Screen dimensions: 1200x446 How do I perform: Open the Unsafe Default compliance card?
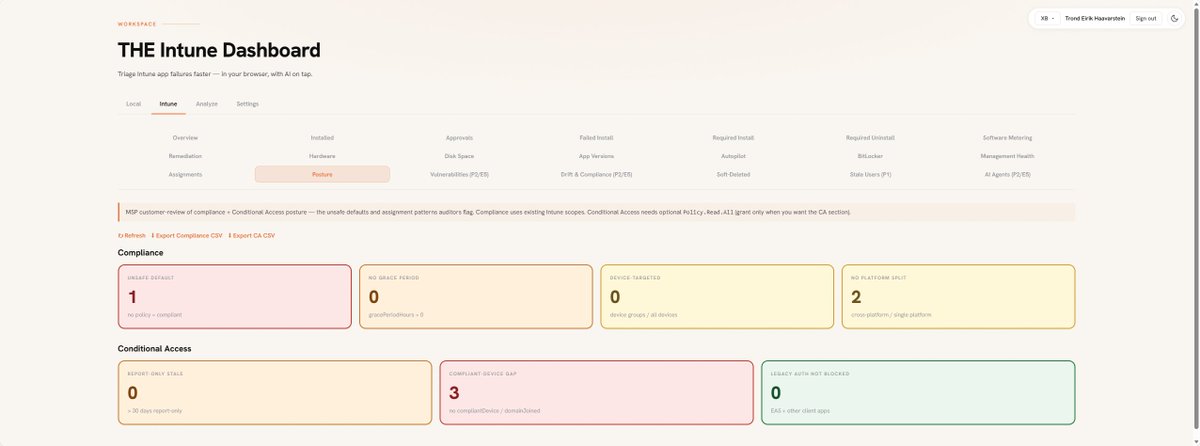tap(234, 297)
